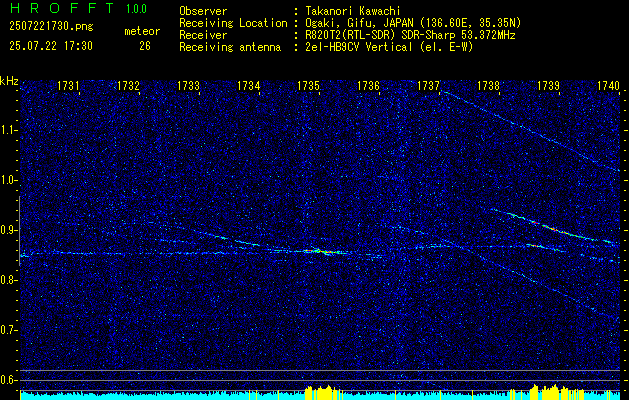Image resolution: width=629 pixels, height=400 pixels.
Task: Click the 1.1 kHz frequency label
Action: point(9,130)
